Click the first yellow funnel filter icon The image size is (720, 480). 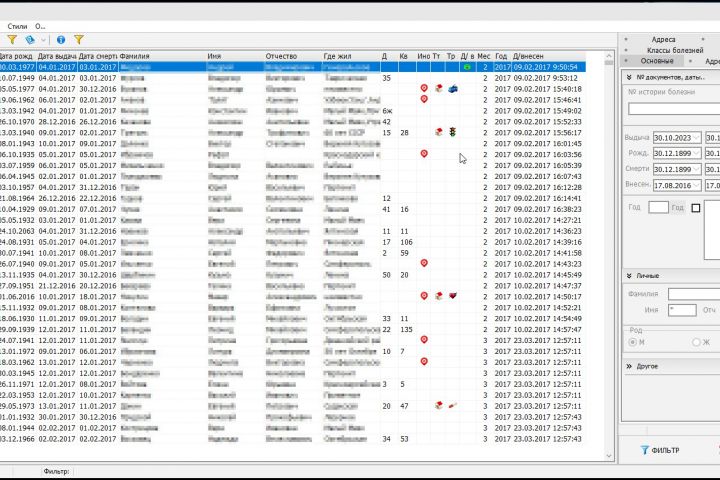tap(12, 40)
